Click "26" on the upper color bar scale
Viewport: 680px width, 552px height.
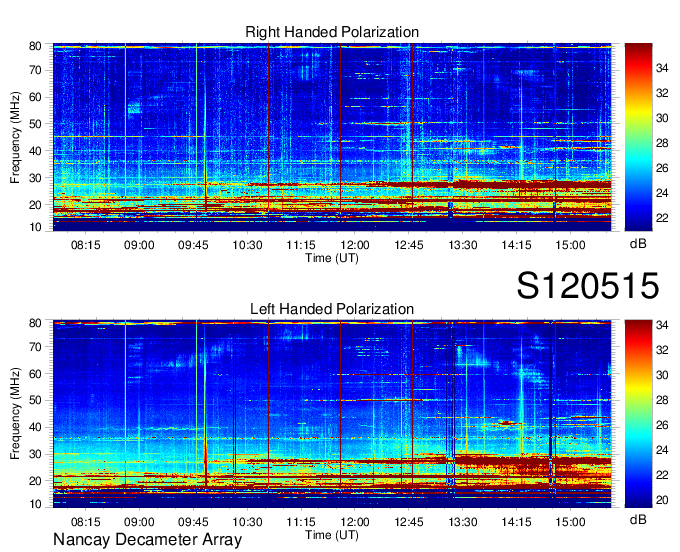662,168
